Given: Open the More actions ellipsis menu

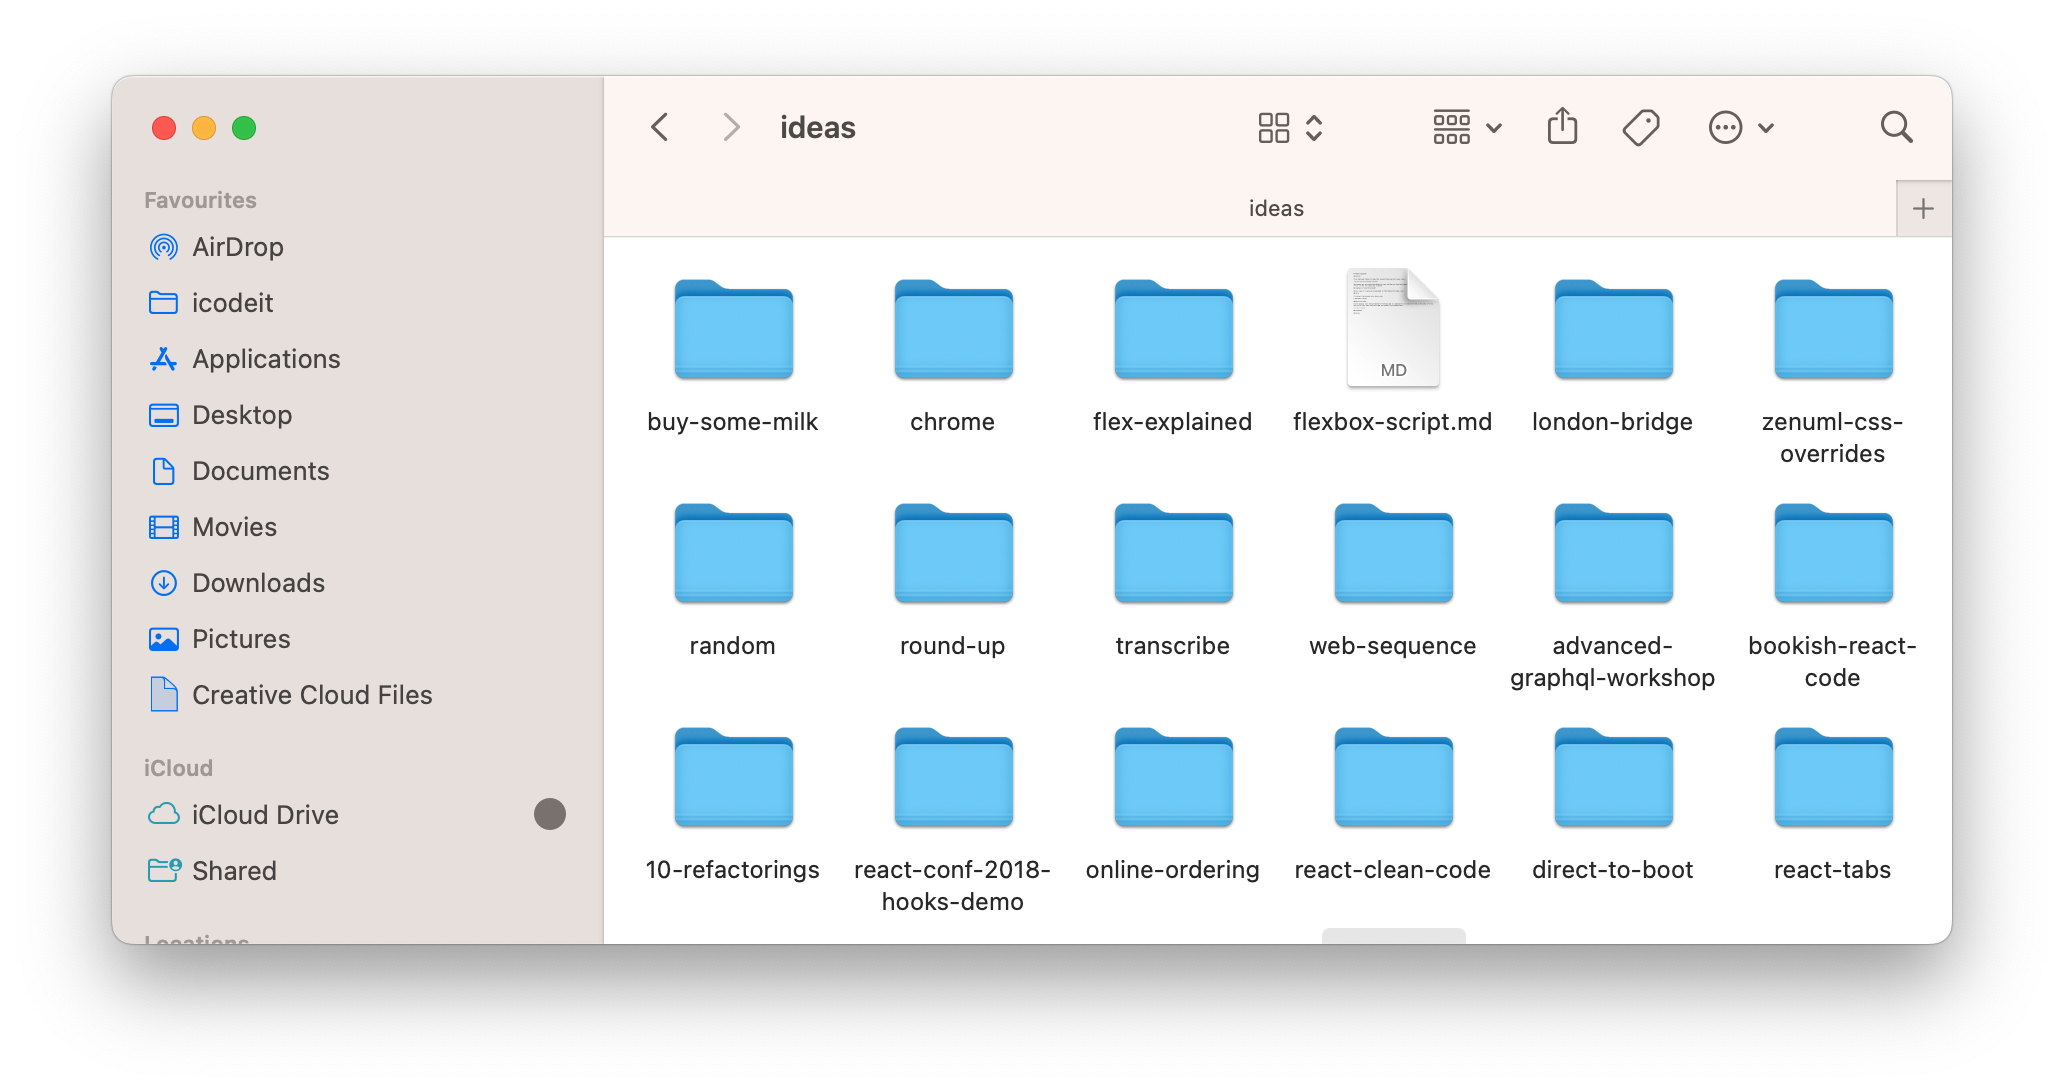Looking at the screenshot, I should pyautogui.click(x=1740, y=127).
